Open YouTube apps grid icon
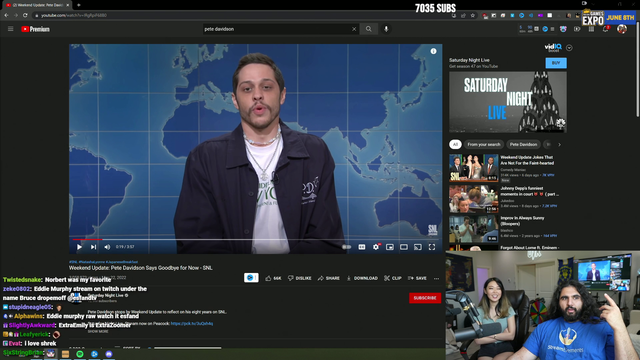The height and width of the screenshot is (360, 640). (591, 29)
